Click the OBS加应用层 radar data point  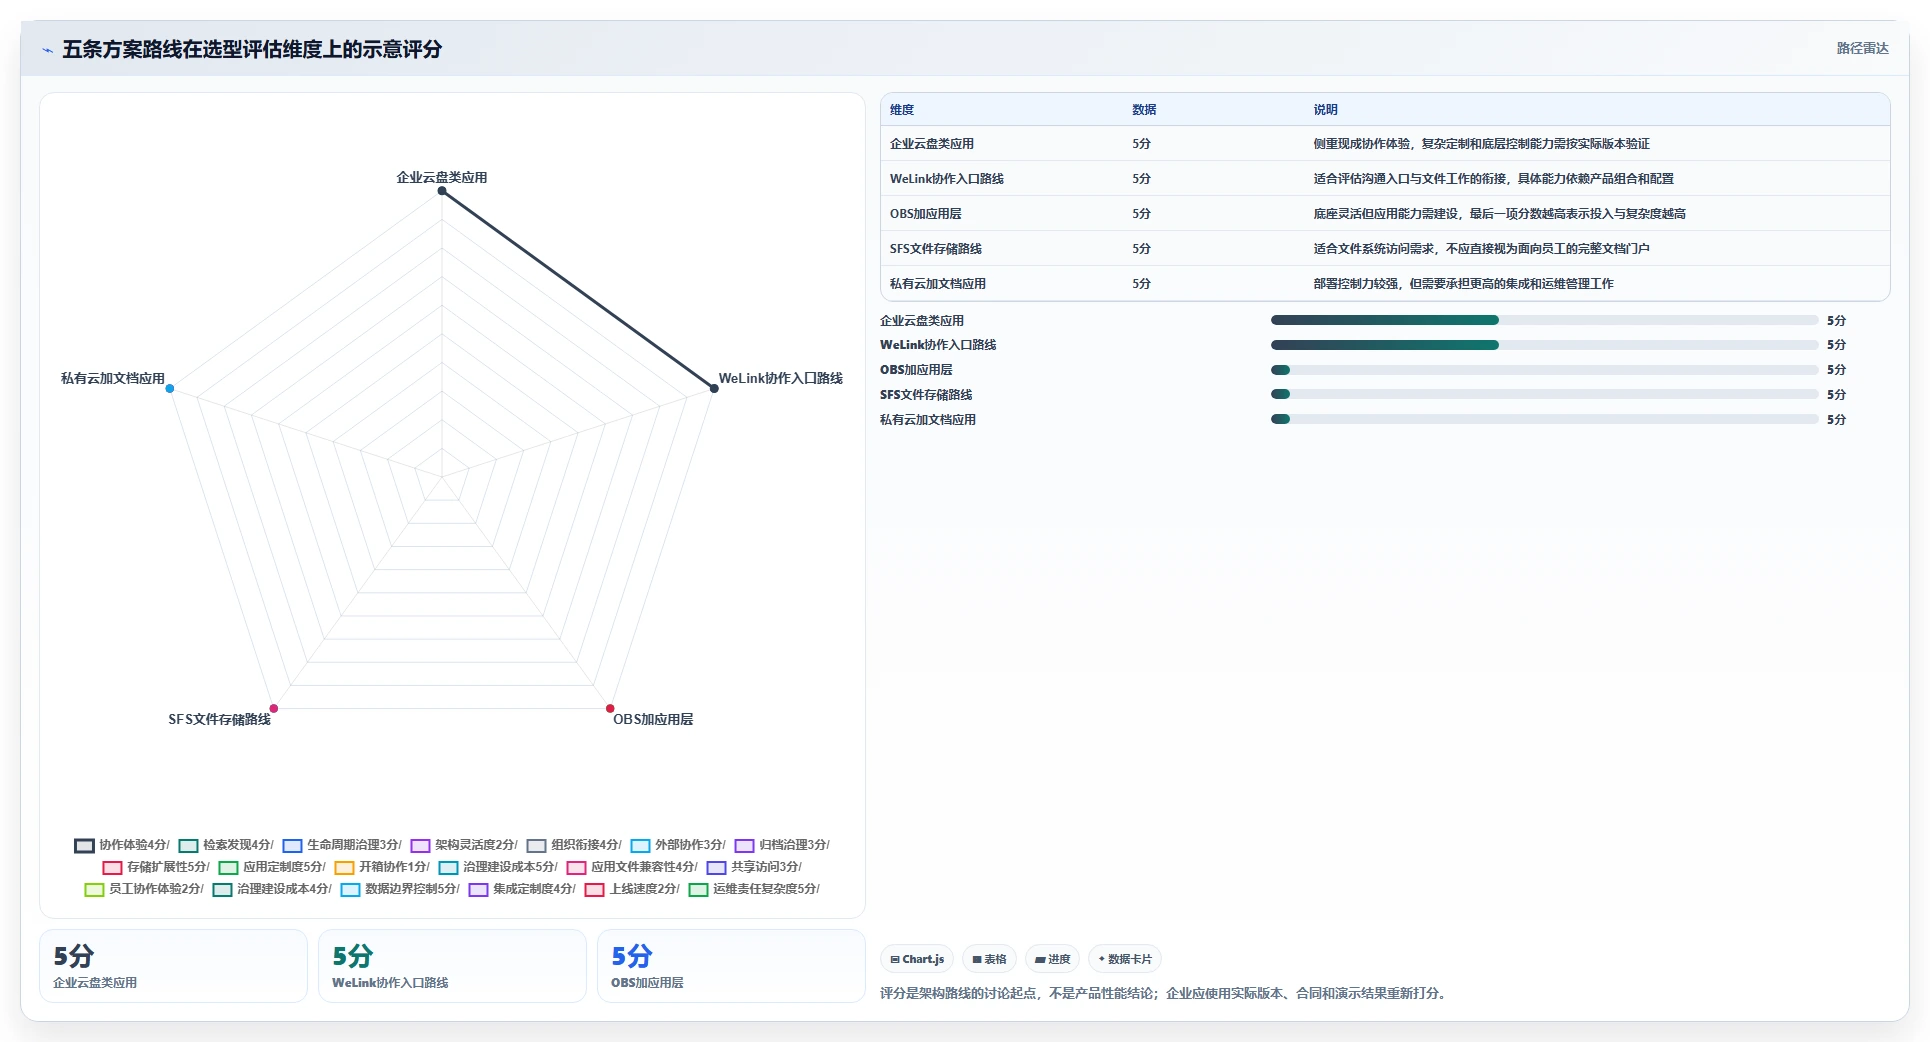coord(610,708)
